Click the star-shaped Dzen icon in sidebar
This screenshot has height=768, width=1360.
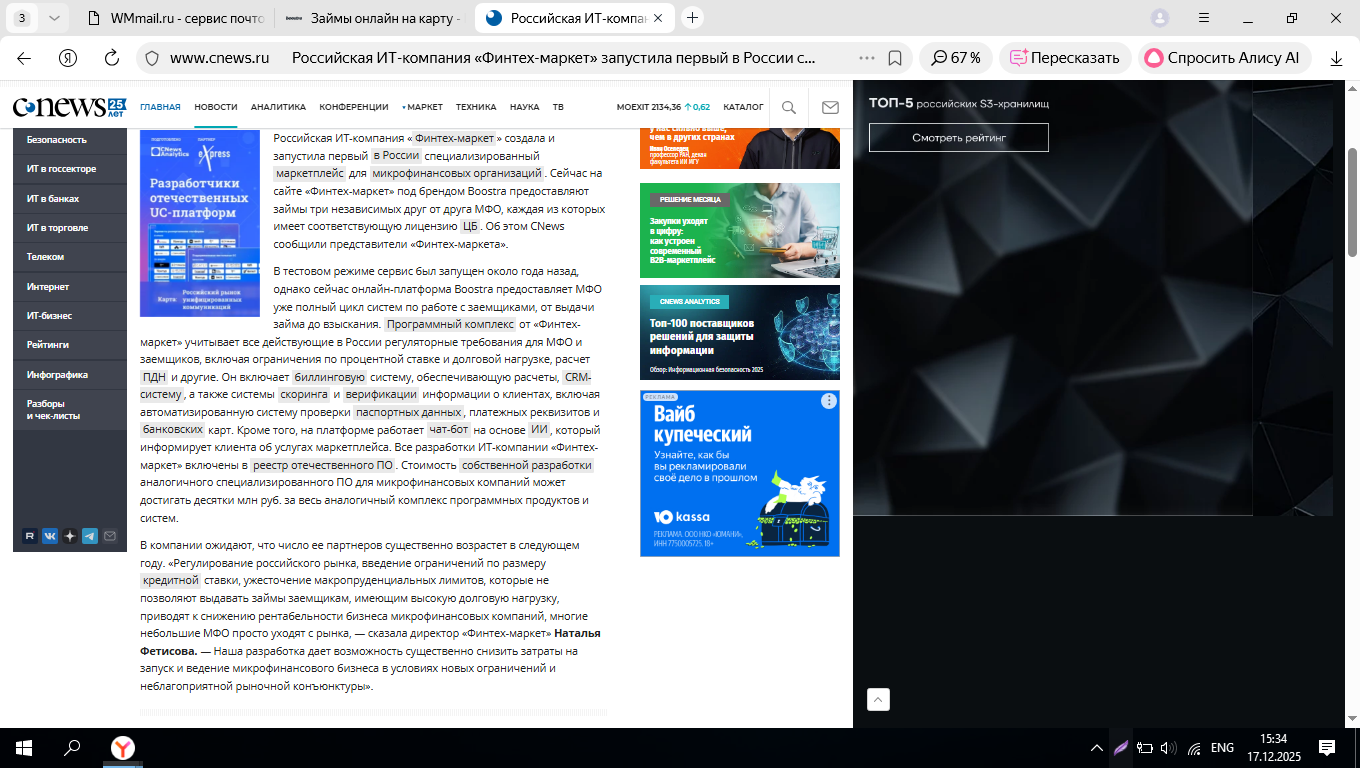(x=70, y=536)
